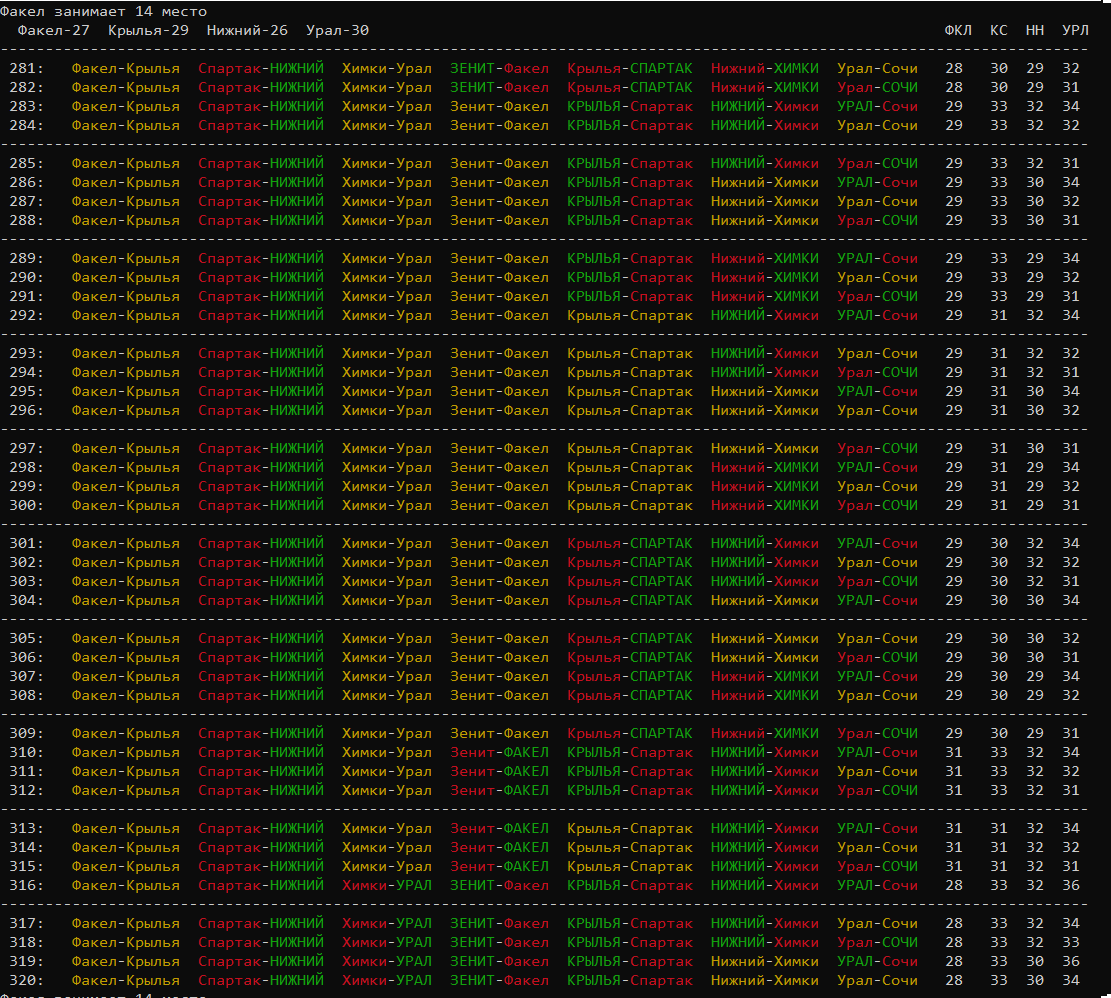Click row number '281:'
The image size is (1111, 998).
(x=27, y=69)
